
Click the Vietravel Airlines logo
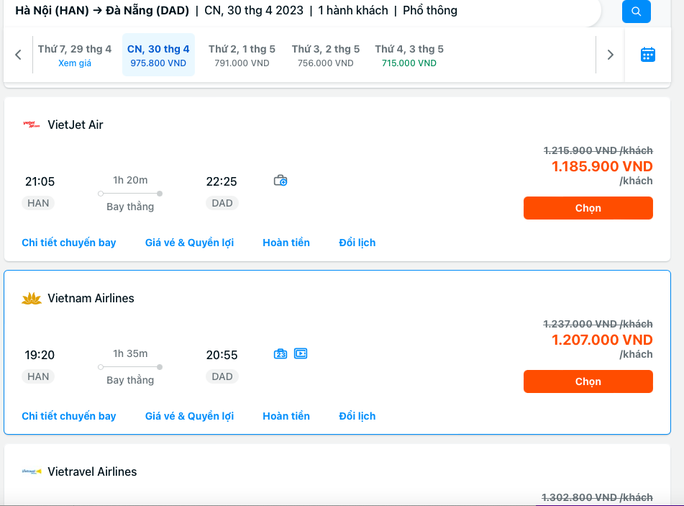(31, 471)
